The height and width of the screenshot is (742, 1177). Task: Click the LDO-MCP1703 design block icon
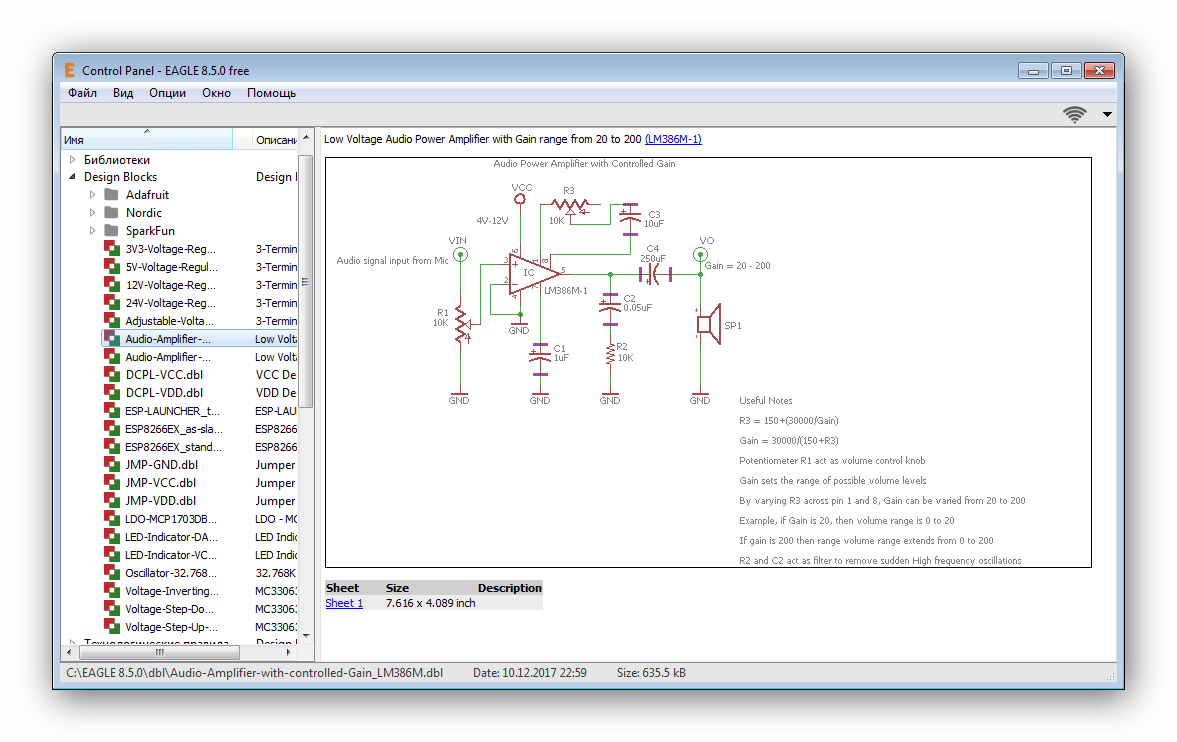point(111,519)
